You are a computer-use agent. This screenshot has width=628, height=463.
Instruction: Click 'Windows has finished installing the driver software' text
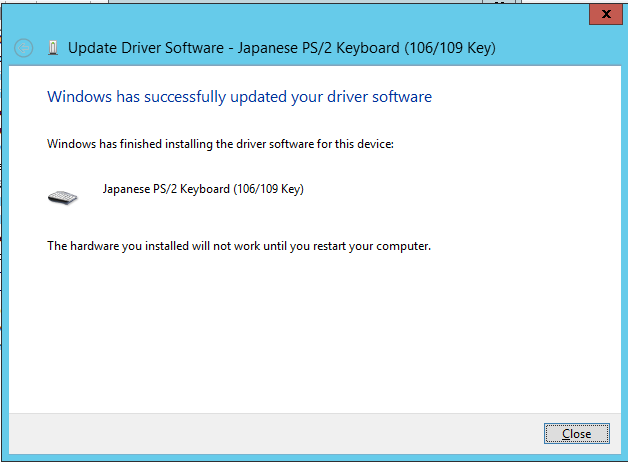click(x=220, y=144)
